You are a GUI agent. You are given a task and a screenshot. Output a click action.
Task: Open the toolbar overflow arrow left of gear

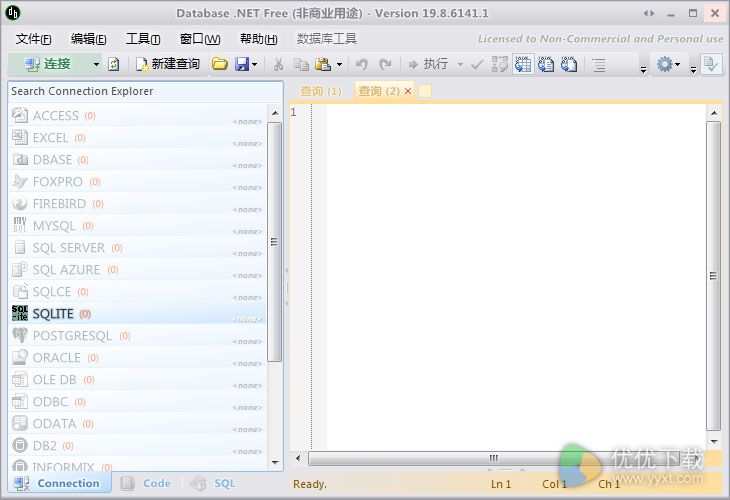[x=643, y=69]
